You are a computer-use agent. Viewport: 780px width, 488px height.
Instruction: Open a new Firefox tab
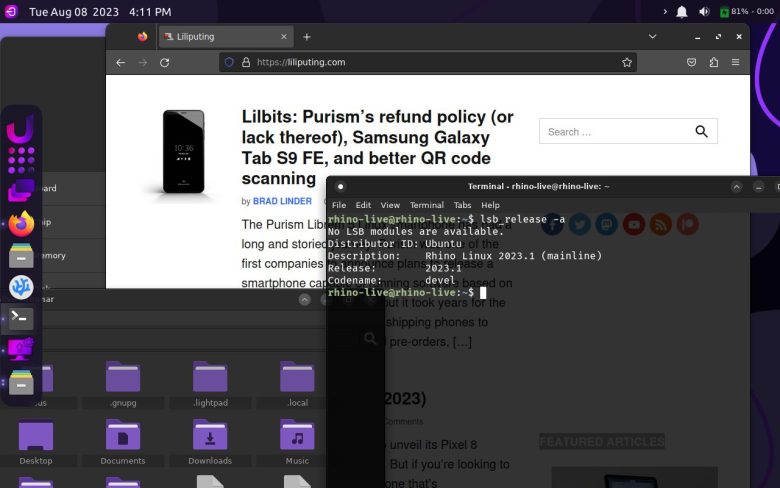pos(307,37)
